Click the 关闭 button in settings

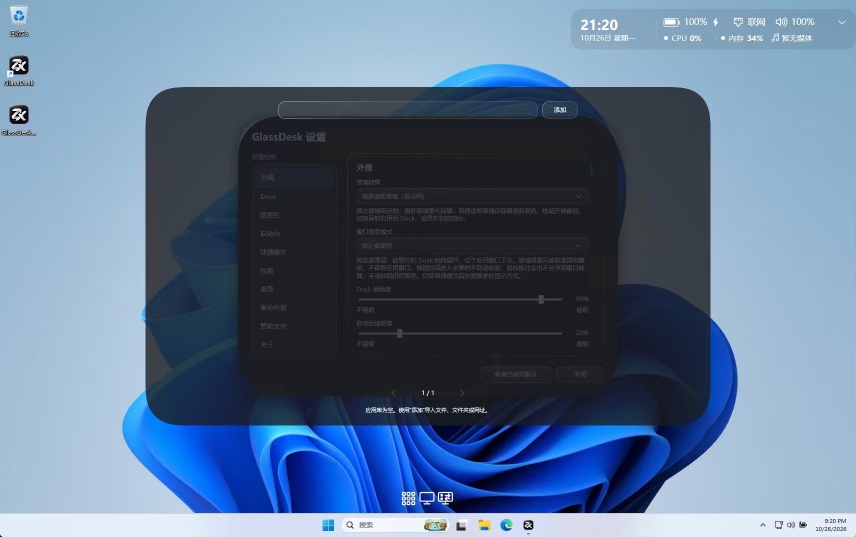click(580, 374)
